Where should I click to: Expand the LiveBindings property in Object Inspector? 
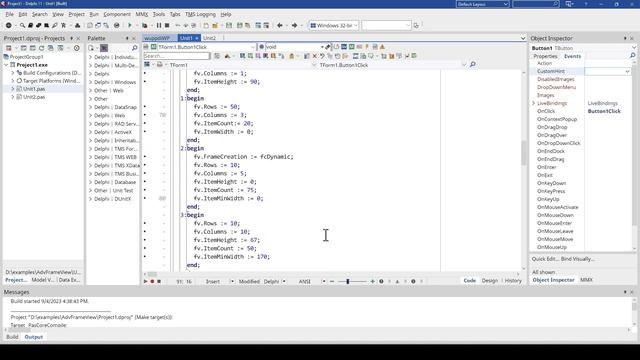tap(533, 103)
